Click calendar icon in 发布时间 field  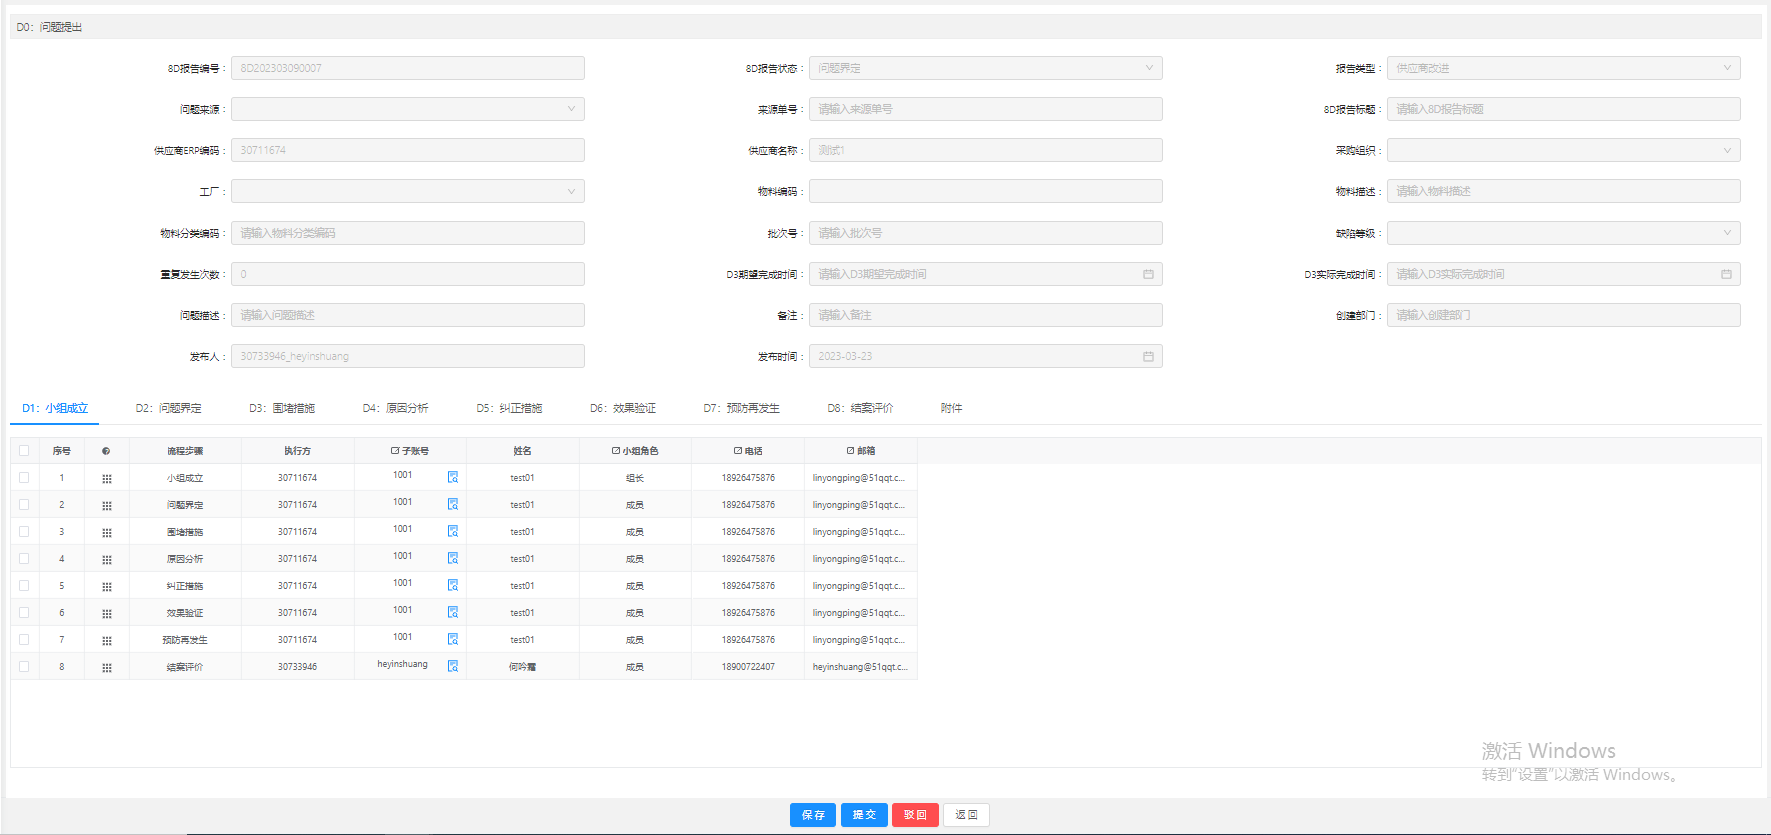coord(1148,356)
